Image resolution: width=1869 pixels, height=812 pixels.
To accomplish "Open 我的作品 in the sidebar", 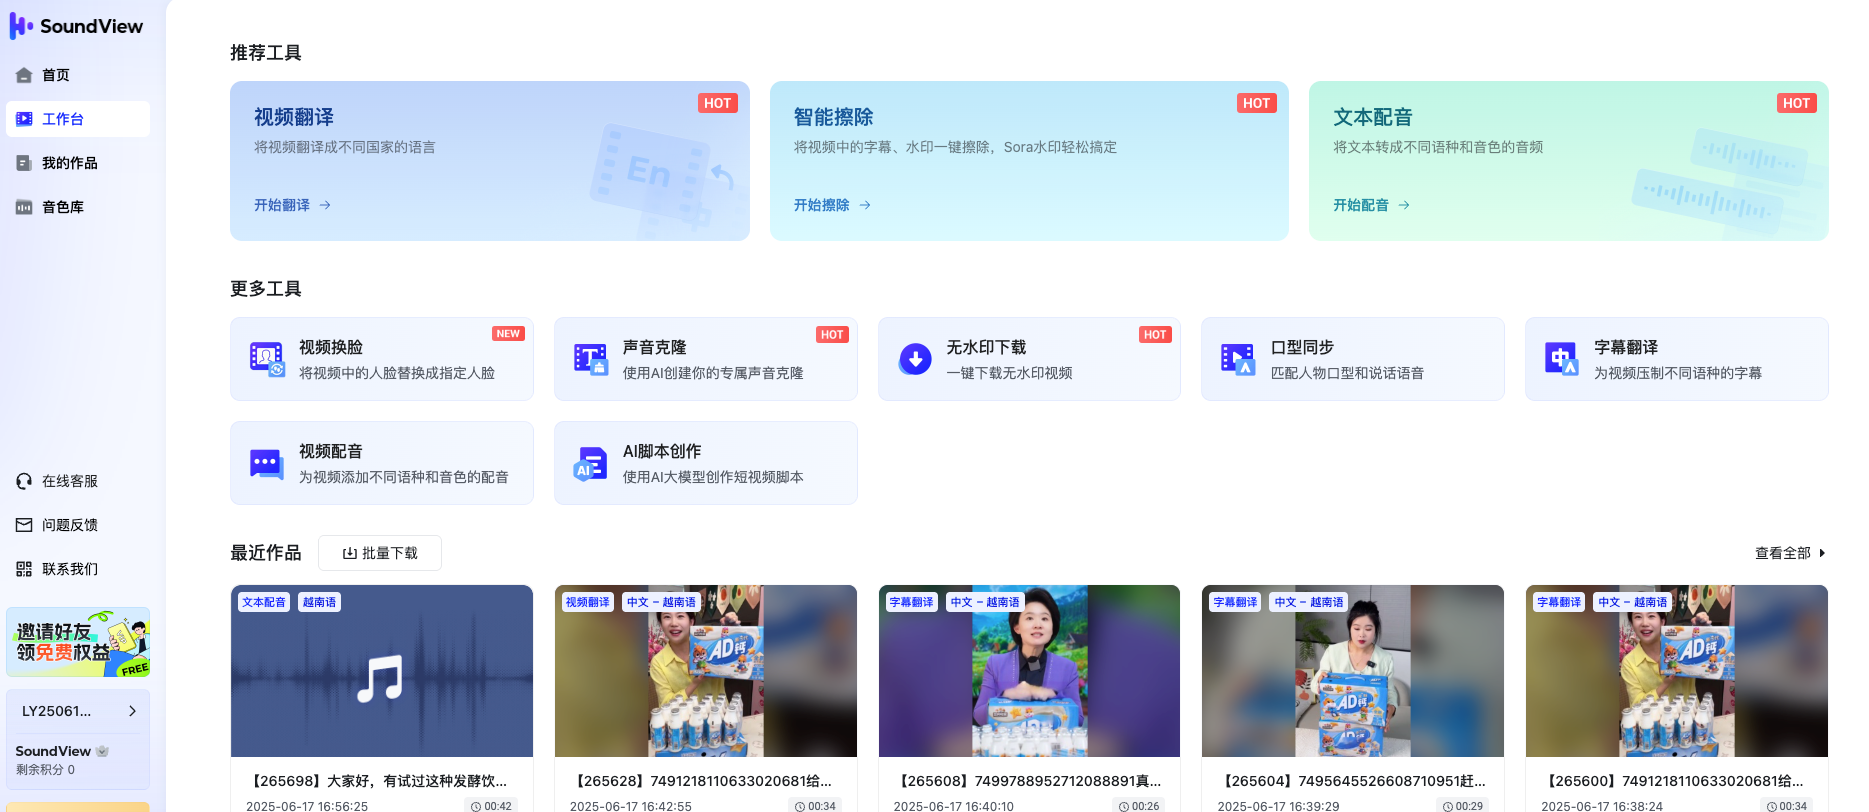I will [x=78, y=163].
